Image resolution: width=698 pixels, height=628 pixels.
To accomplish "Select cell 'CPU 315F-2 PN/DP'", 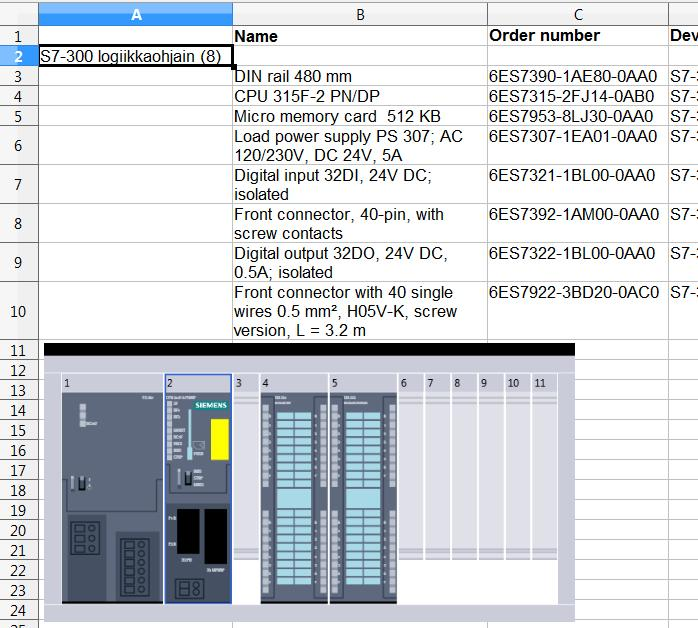I will [360, 96].
